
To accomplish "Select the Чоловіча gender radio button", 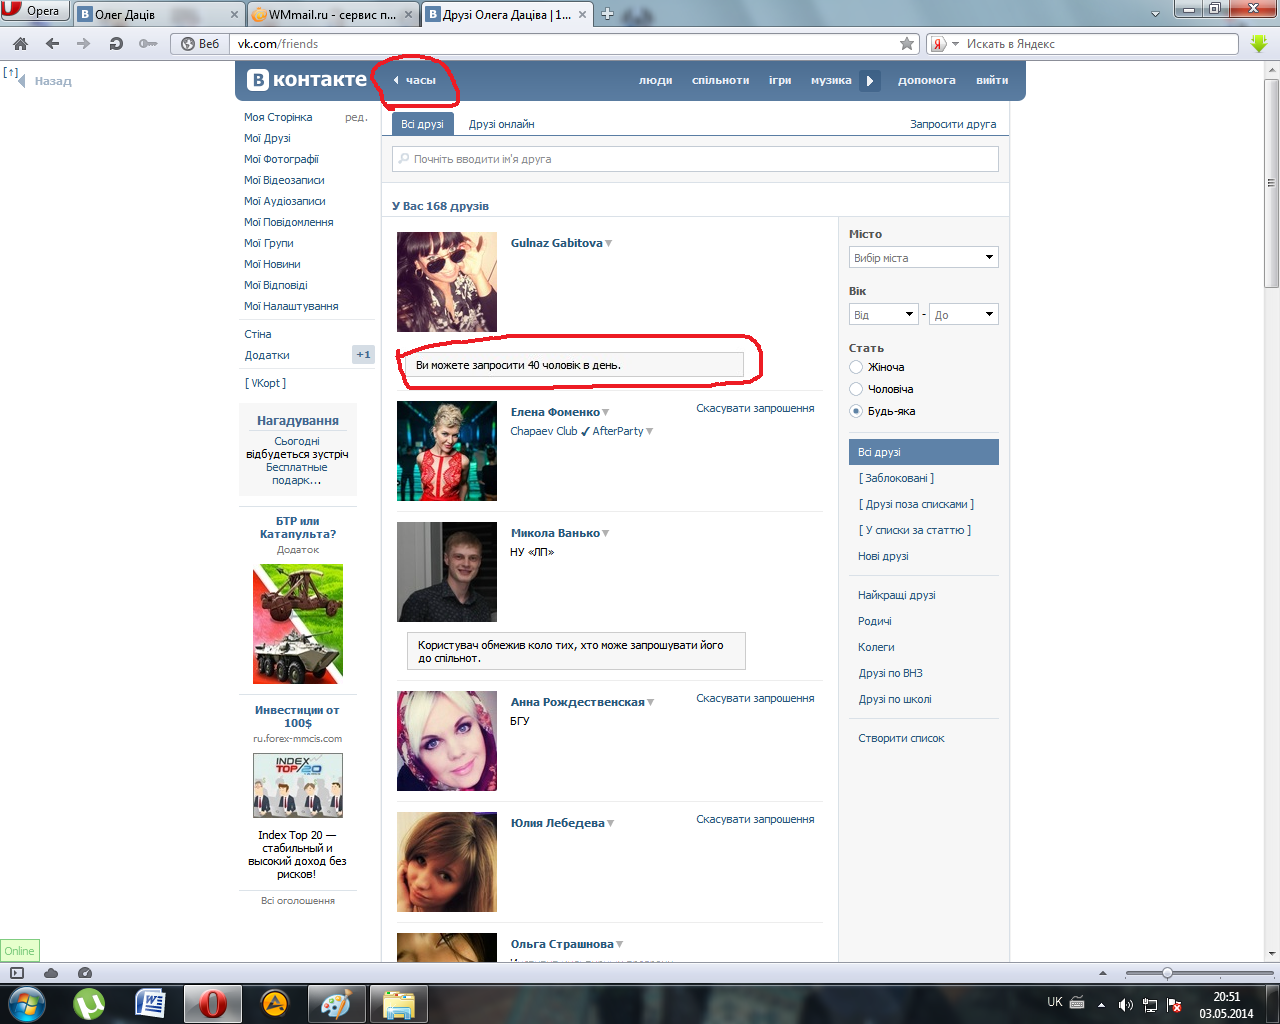I will [856, 389].
